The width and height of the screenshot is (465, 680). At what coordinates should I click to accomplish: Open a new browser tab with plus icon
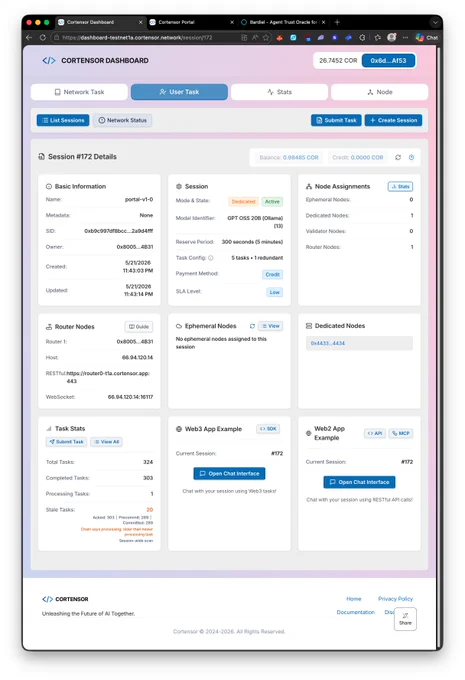pyautogui.click(x=337, y=22)
